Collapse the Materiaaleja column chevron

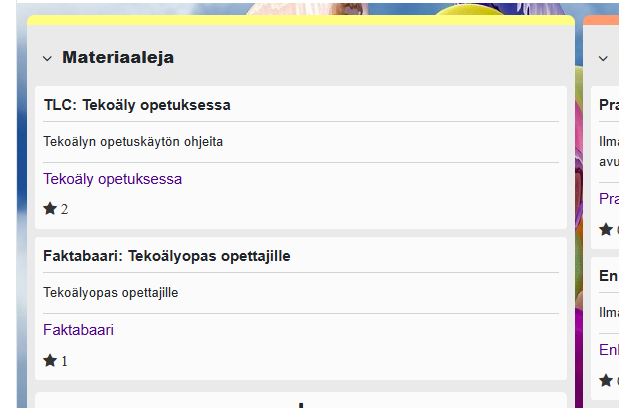tap(47, 59)
